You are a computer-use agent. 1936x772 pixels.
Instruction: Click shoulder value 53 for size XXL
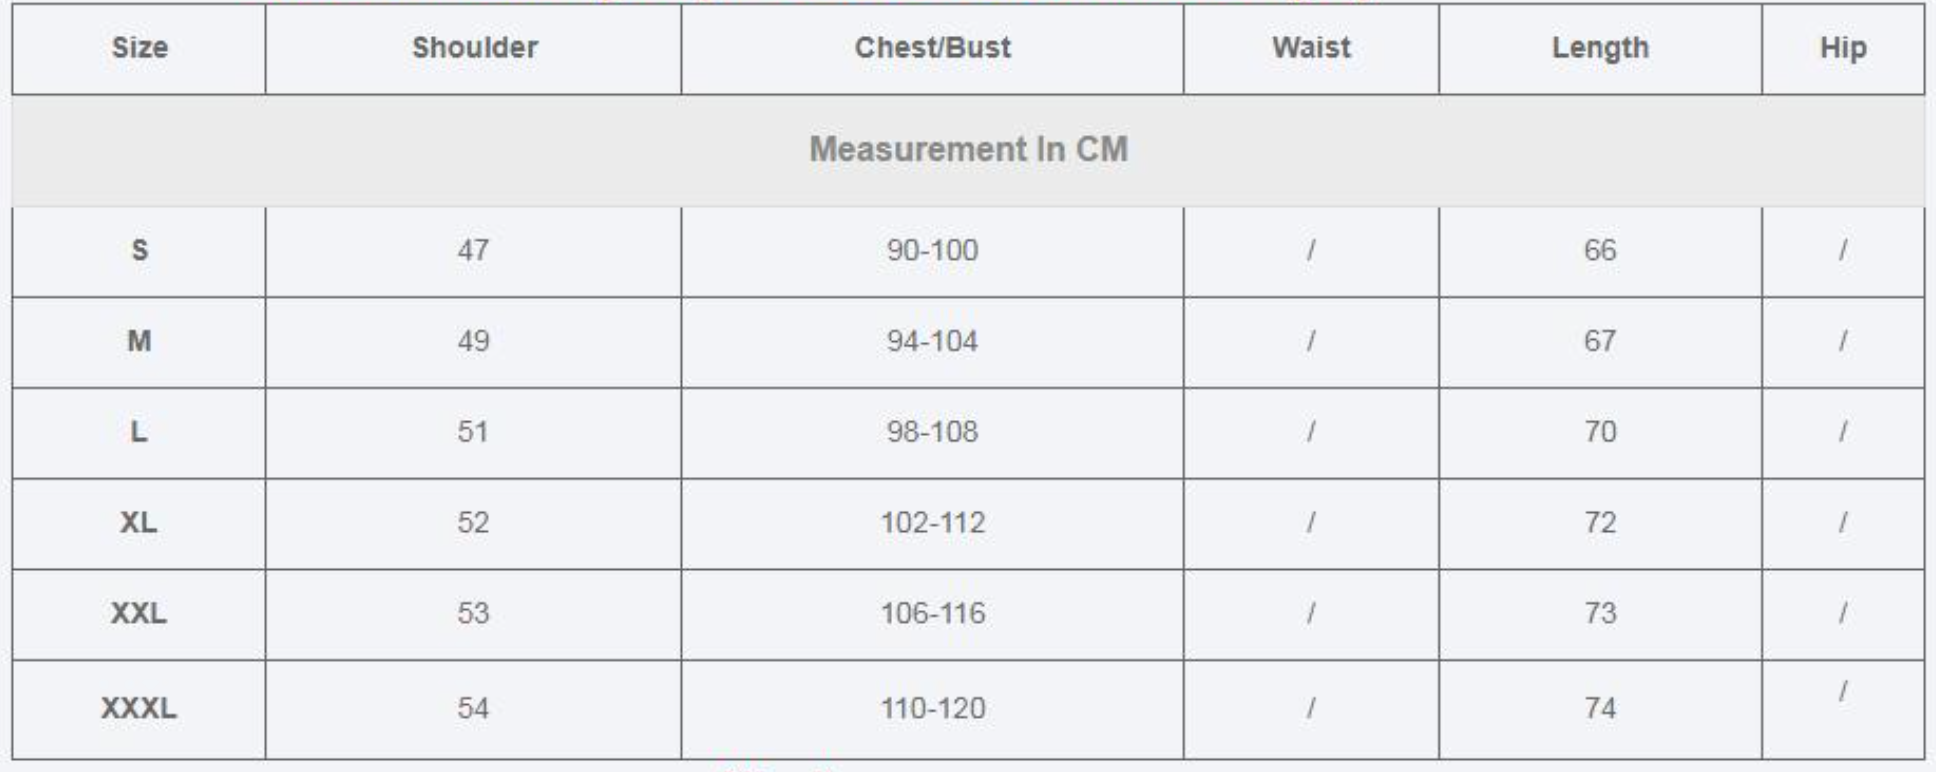pyautogui.click(x=473, y=613)
